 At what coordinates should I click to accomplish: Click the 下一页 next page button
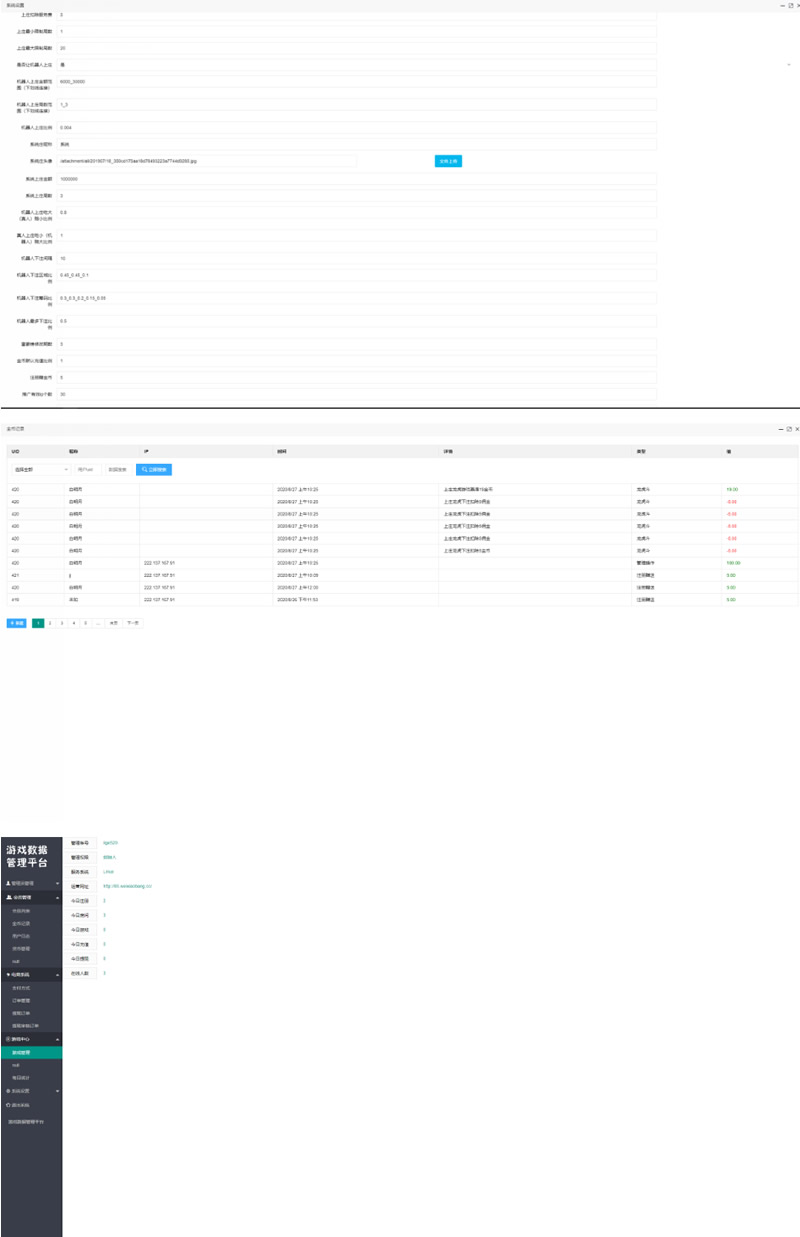click(x=133, y=622)
